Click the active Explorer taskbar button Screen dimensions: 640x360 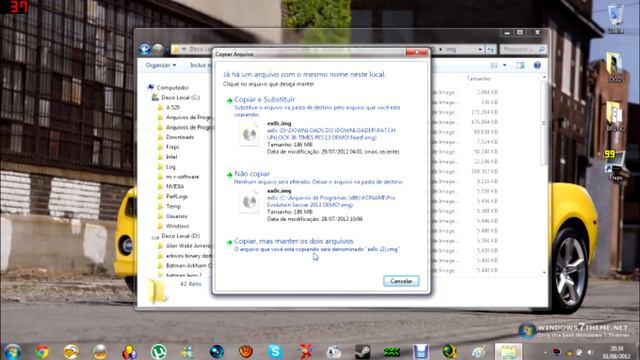coord(508,351)
